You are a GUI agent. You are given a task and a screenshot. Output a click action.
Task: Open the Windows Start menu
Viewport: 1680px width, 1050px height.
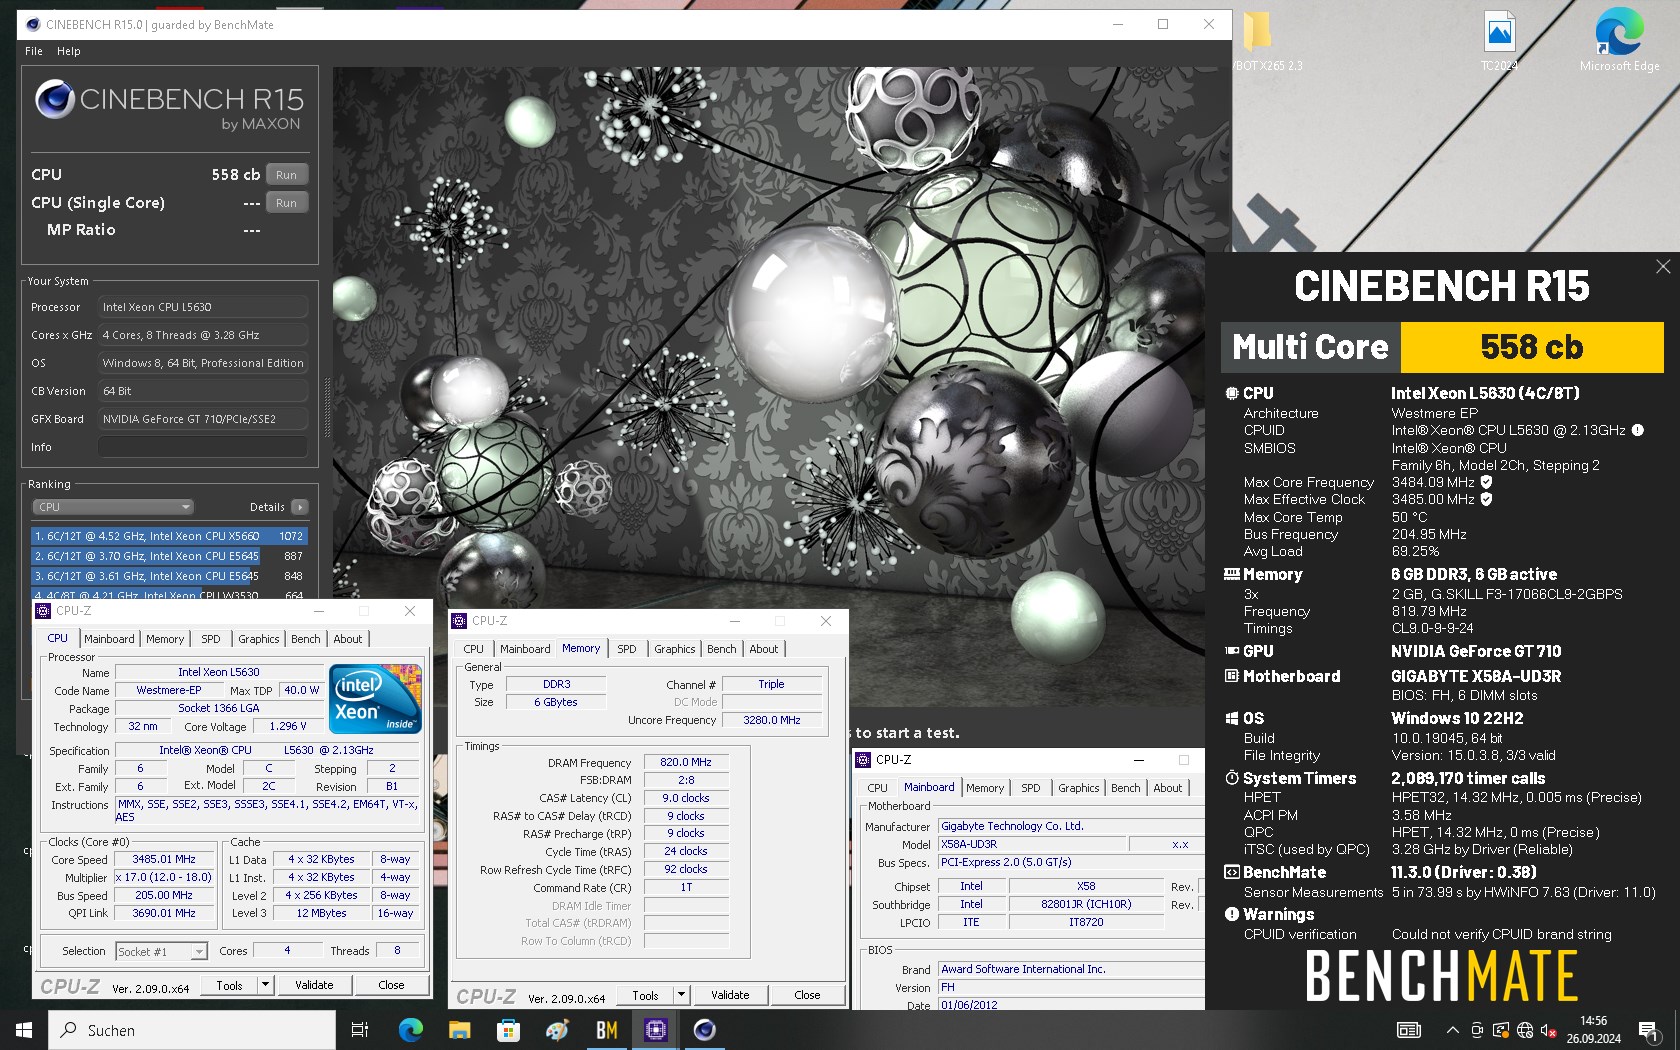pyautogui.click(x=24, y=1030)
